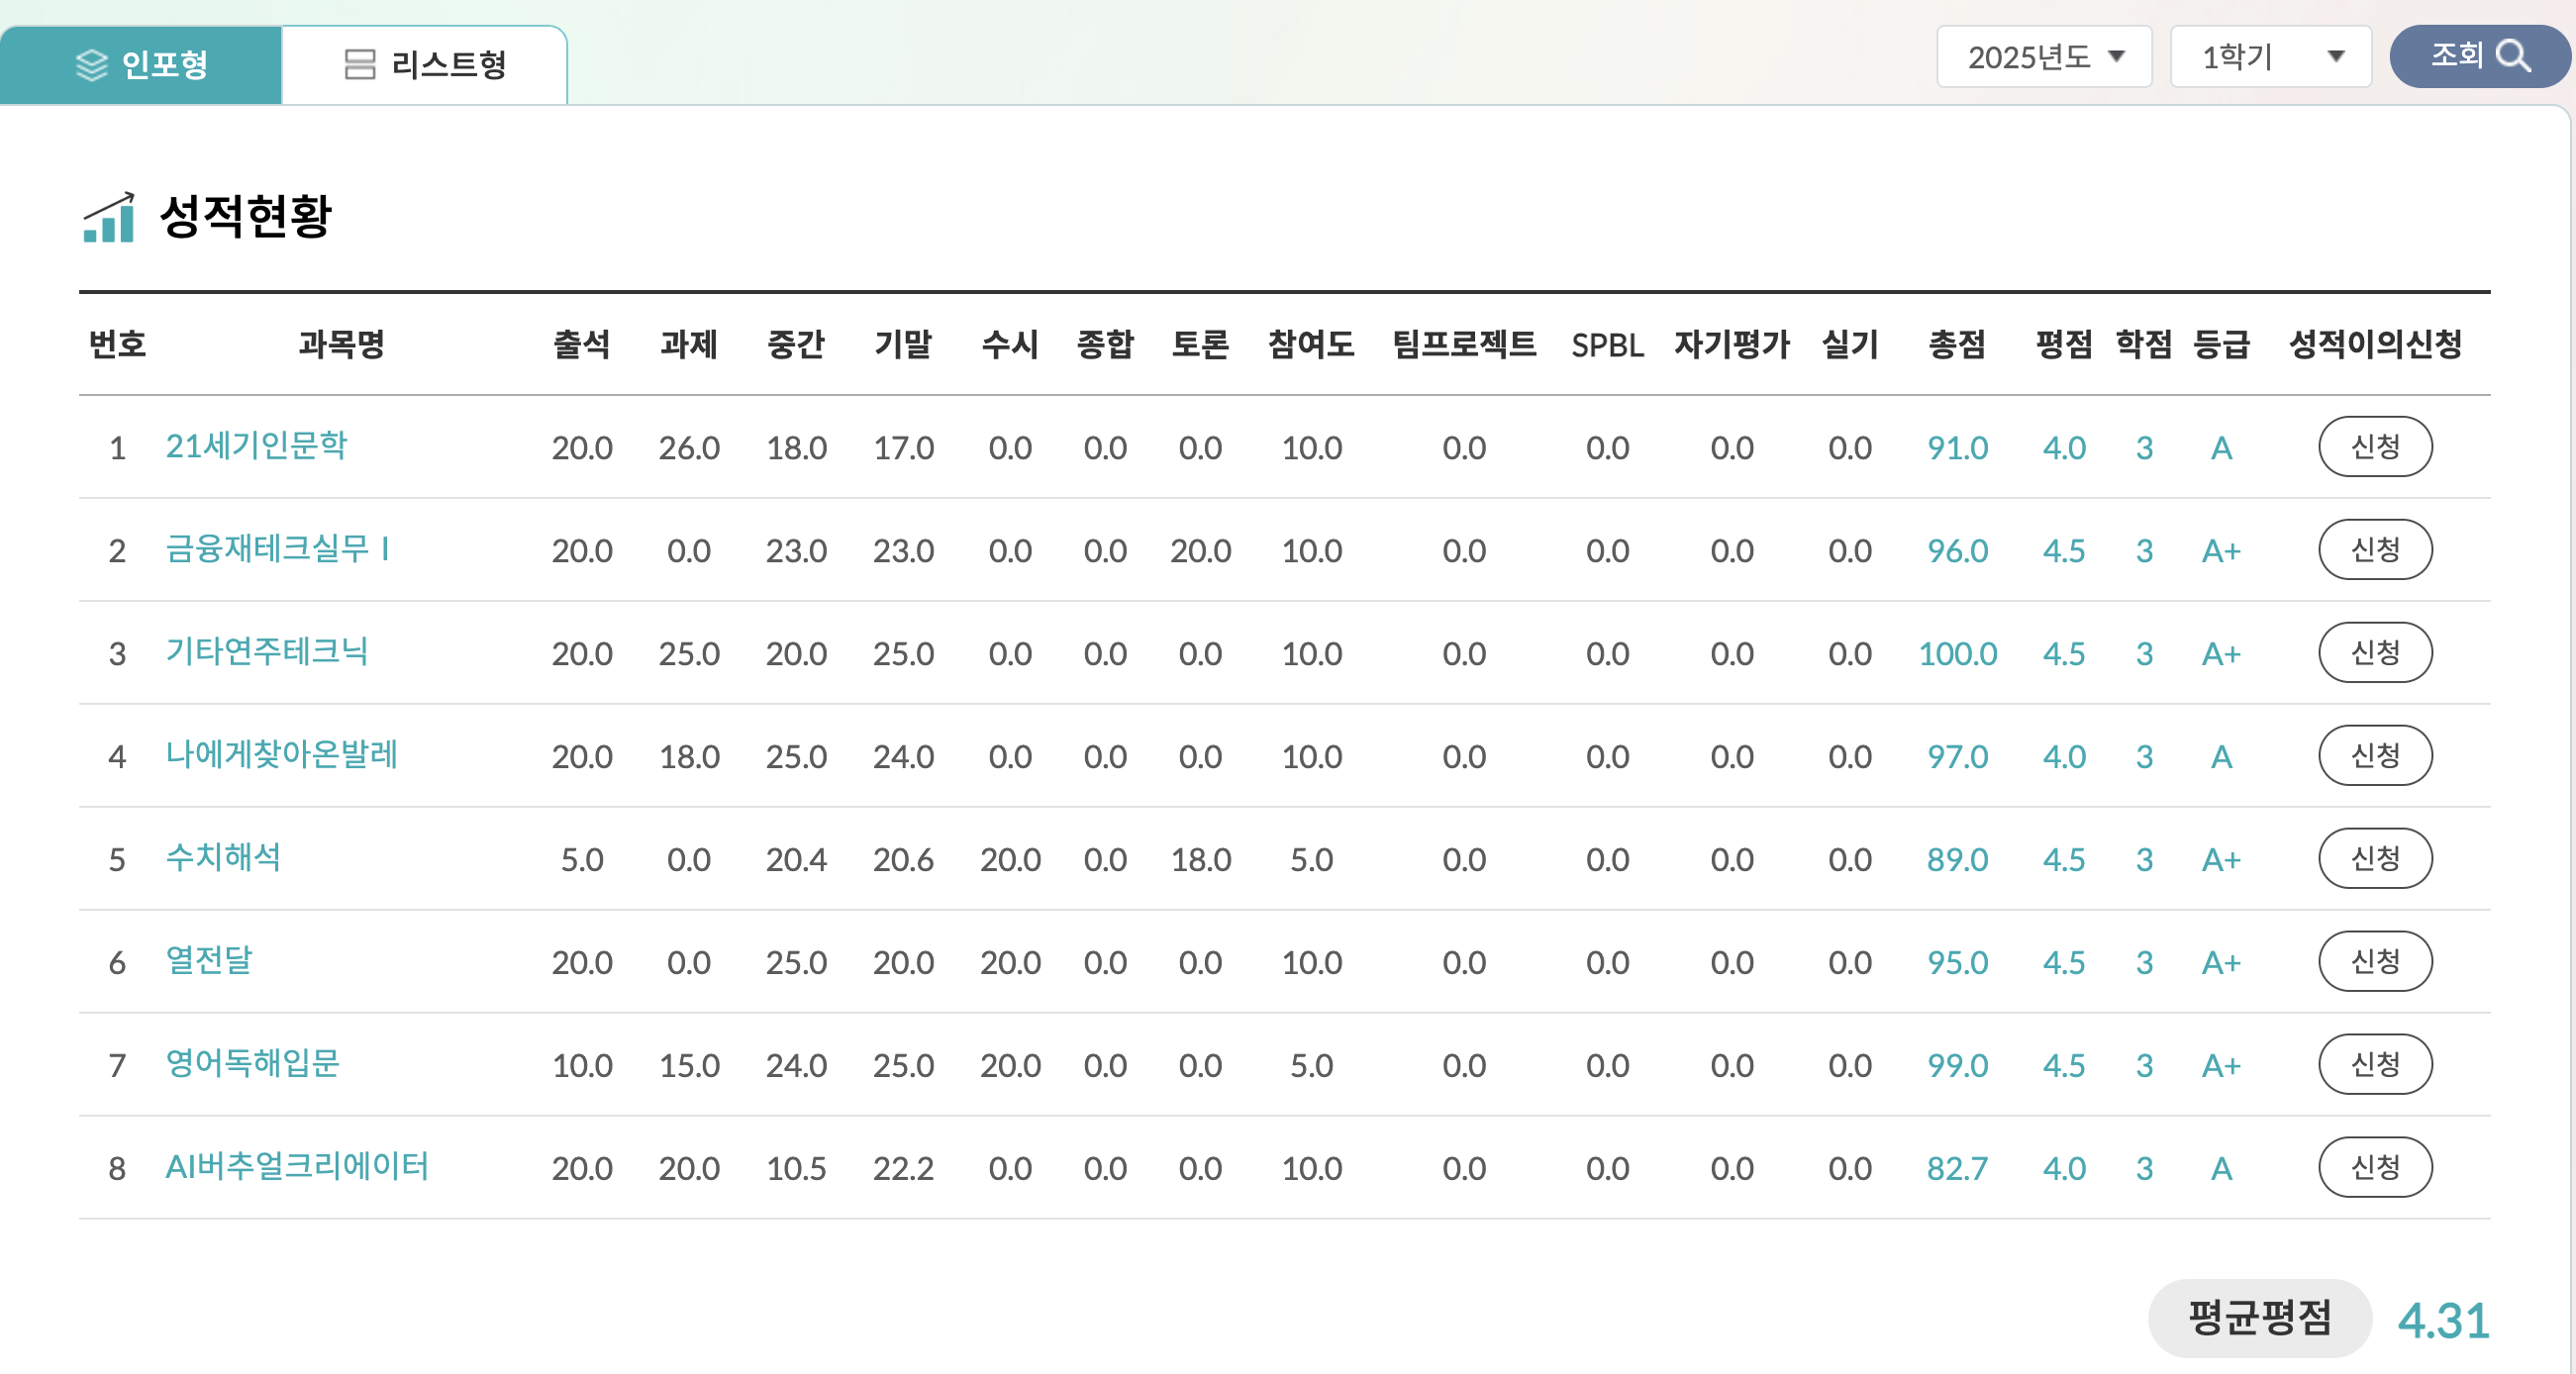
Task: Click the 100.0 total score value
Action: tap(1956, 654)
